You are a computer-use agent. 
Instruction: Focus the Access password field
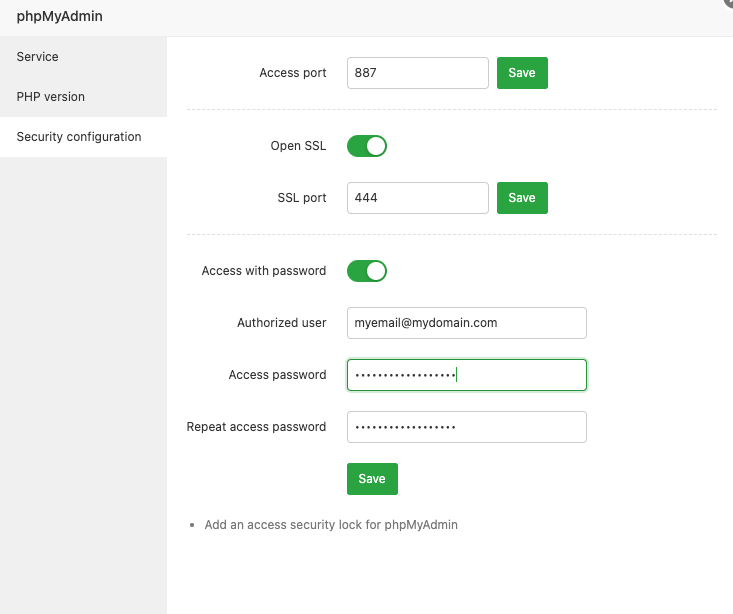click(x=466, y=375)
